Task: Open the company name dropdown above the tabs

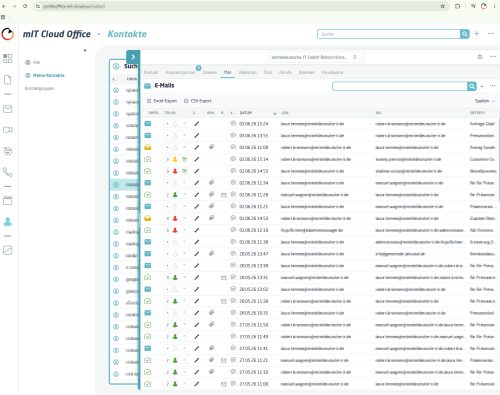Action: click(x=315, y=57)
